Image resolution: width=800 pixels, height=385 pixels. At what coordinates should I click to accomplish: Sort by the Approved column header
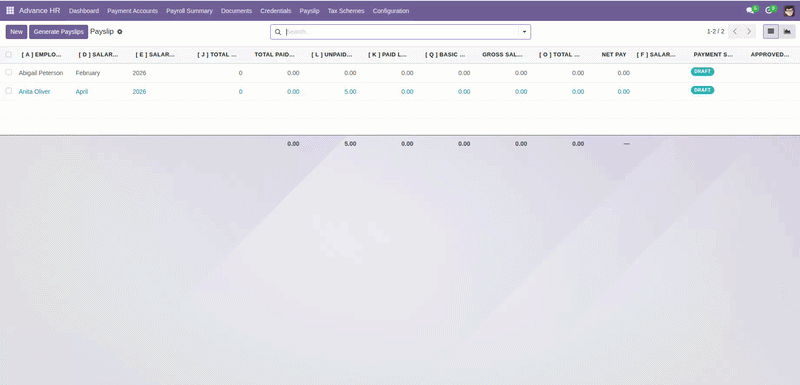(x=770, y=55)
